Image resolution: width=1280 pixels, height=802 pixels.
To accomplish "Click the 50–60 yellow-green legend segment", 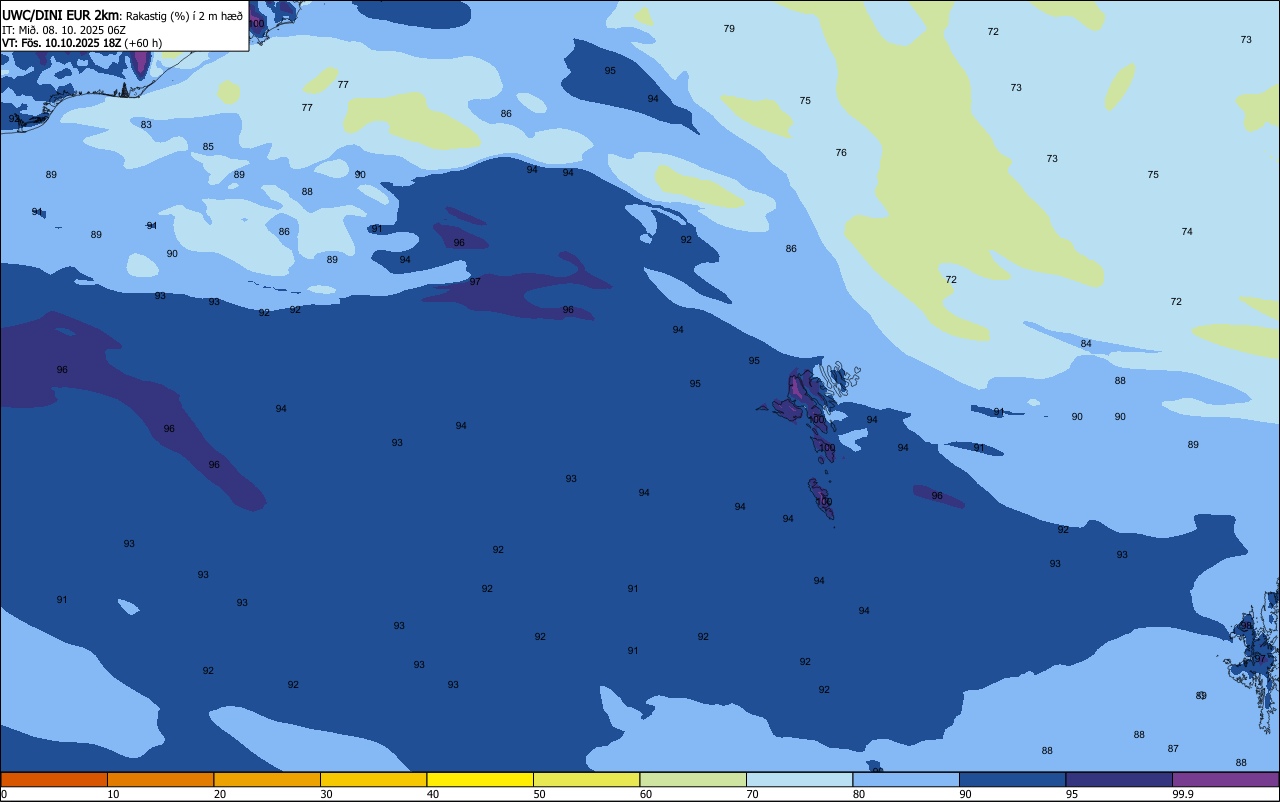I will pos(586,779).
